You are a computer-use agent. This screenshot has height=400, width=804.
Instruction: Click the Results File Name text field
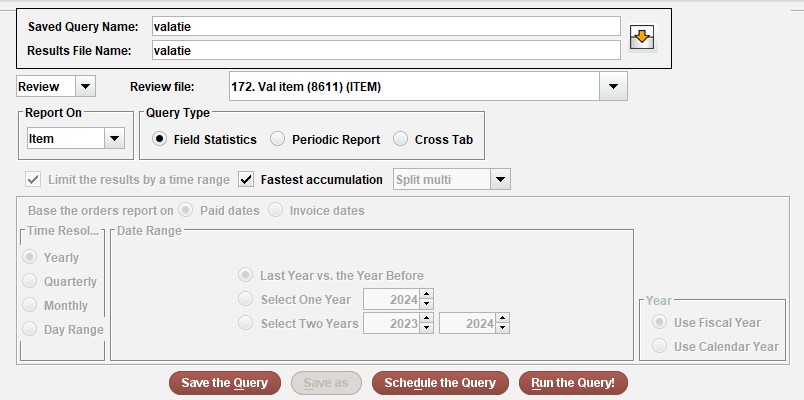click(x=386, y=50)
